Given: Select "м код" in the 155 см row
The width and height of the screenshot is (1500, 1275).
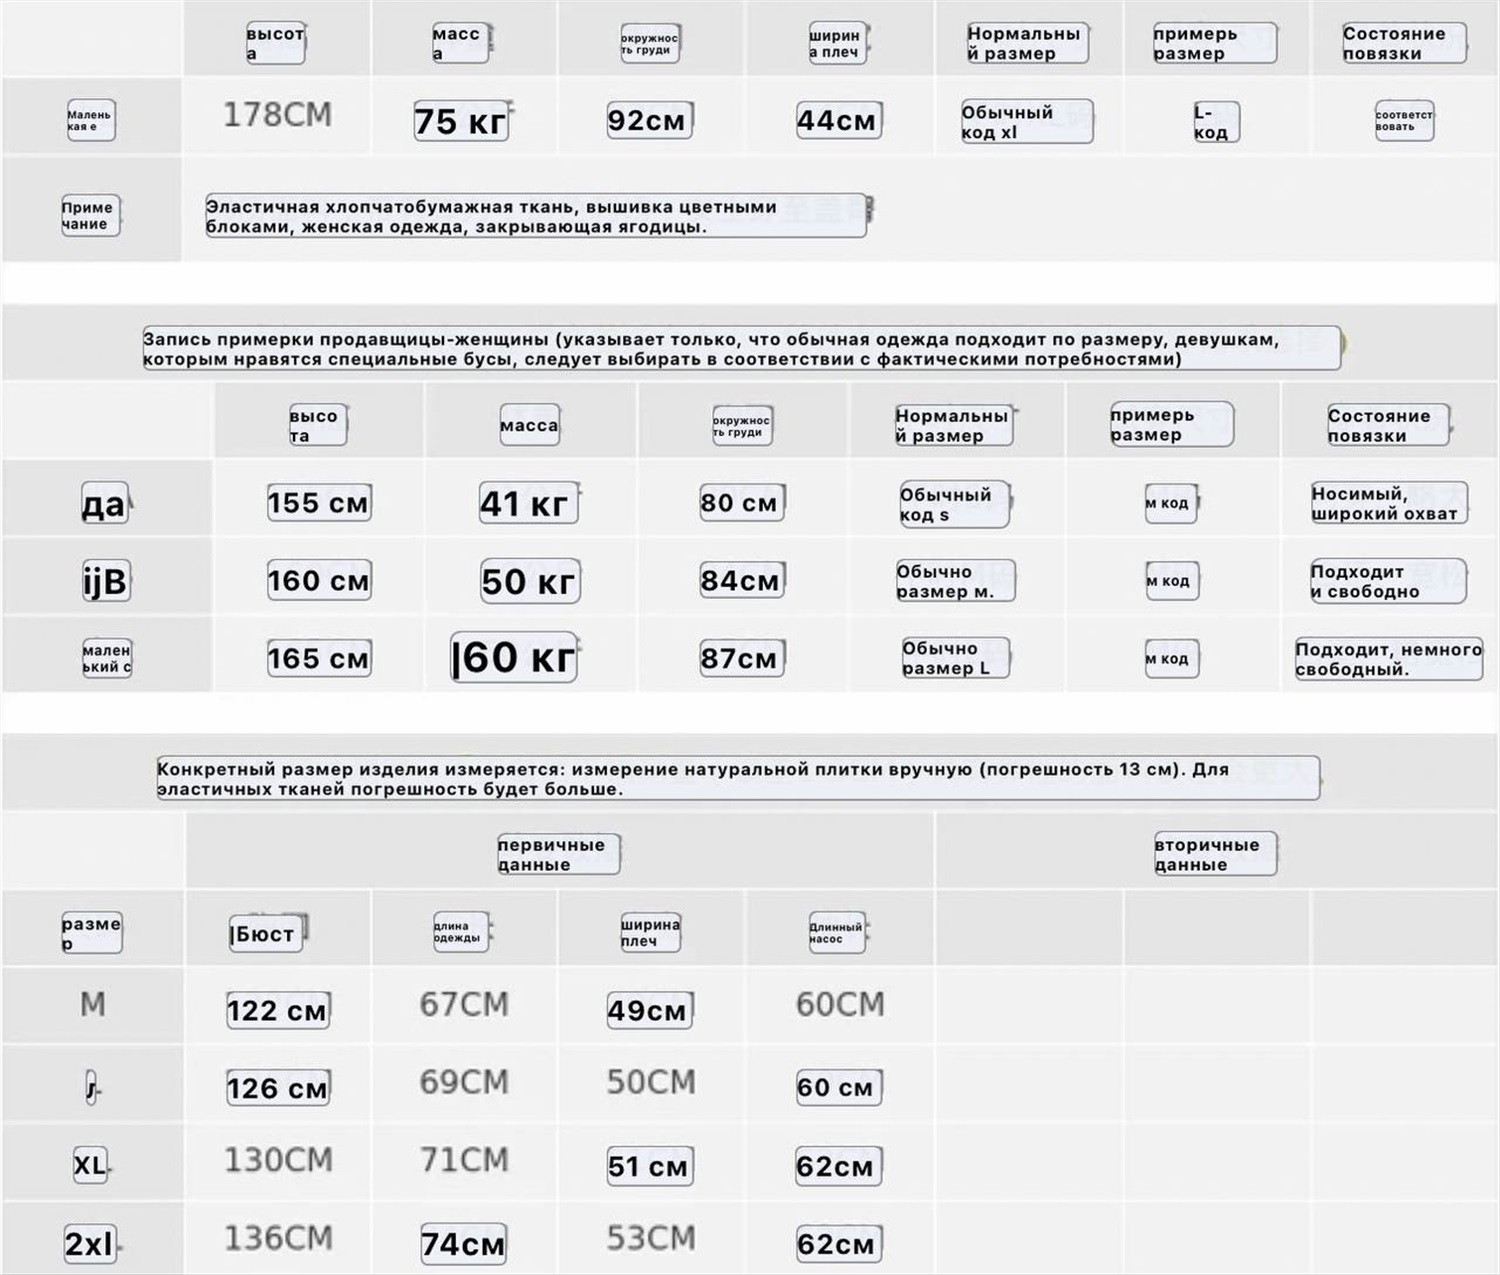Looking at the screenshot, I should point(1170,503).
